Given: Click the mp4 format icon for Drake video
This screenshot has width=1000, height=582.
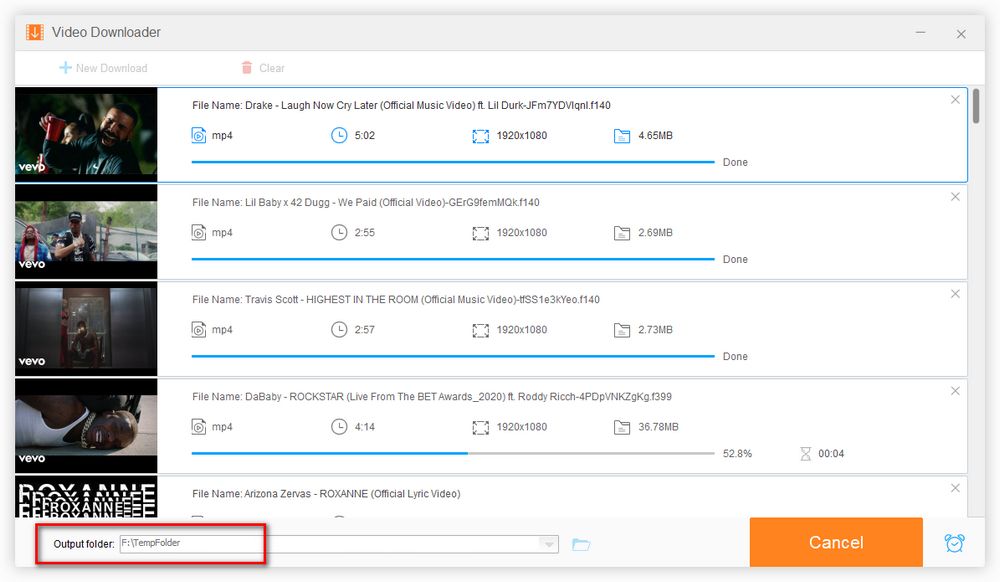Looking at the screenshot, I should pos(198,135).
